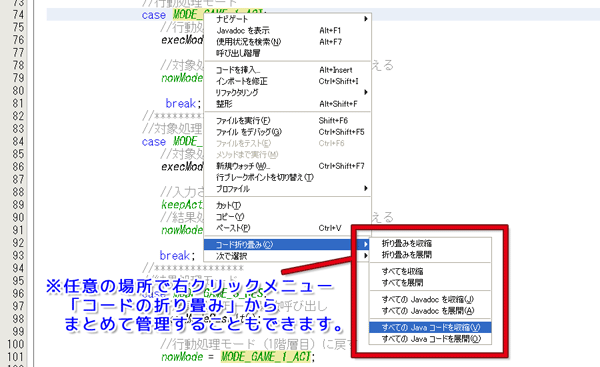
Task: Toggle 行ブレークポイントを切り替え(T) menu item
Action: [287, 177]
